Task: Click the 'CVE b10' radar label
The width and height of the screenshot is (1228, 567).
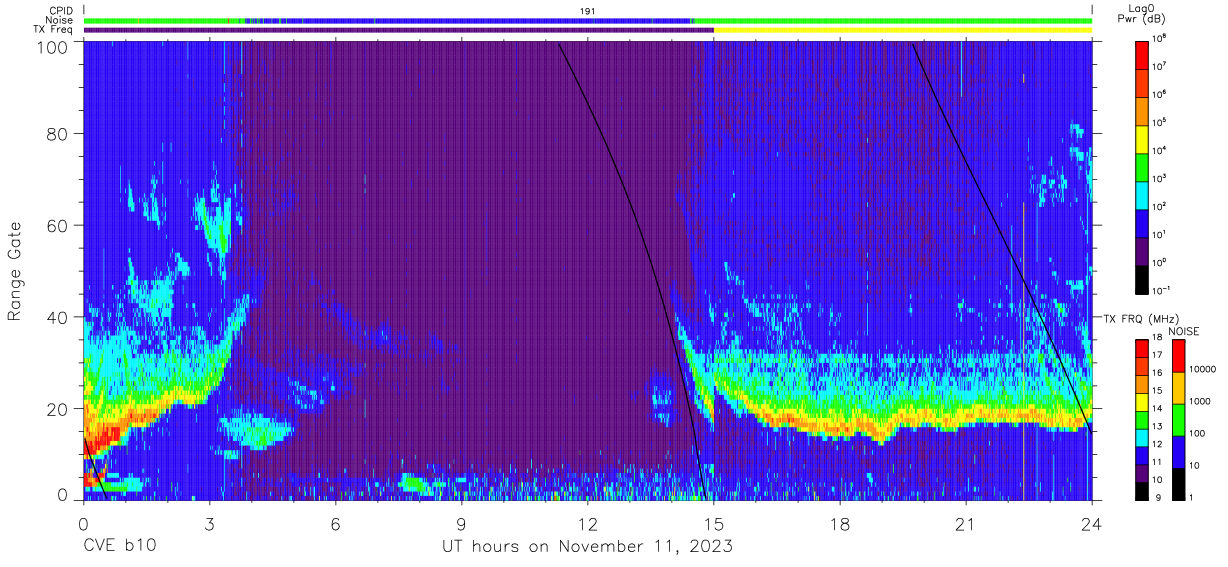Action: [x=119, y=547]
